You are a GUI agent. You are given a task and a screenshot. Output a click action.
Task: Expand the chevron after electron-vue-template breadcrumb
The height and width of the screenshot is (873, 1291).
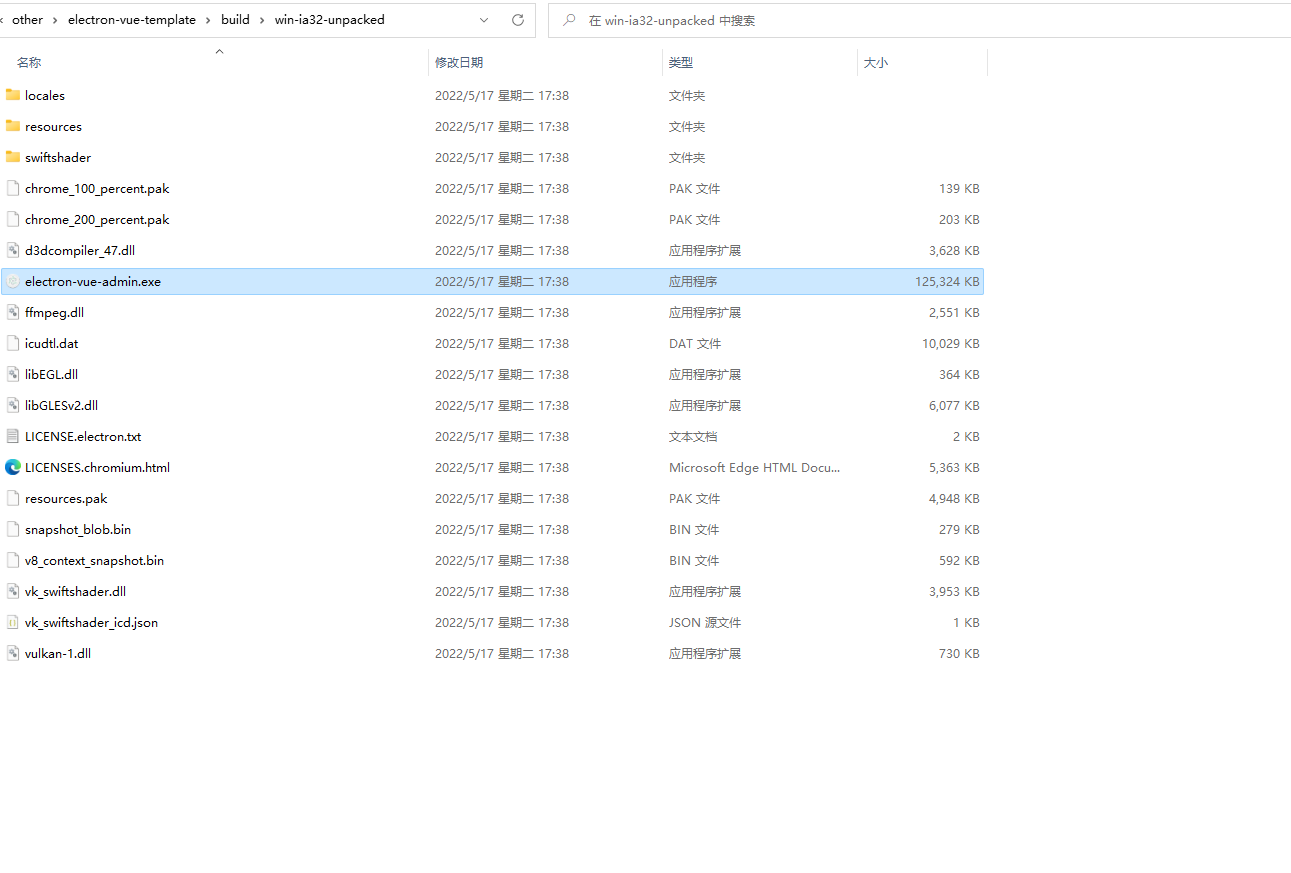(x=208, y=20)
